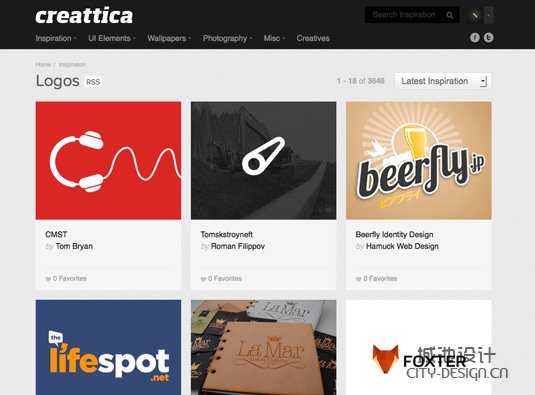Click heart icon under Tomskstroyneft
Screen dimensions: 535x395
203,279
